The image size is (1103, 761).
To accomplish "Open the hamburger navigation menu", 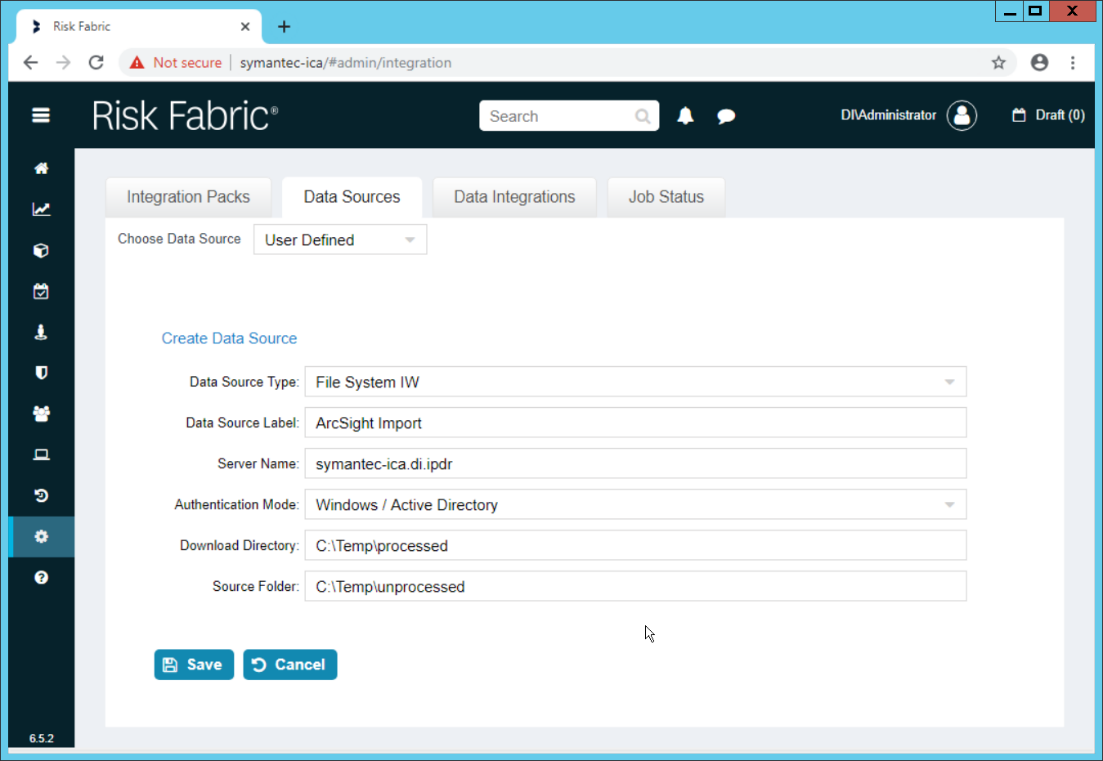I will point(41,115).
